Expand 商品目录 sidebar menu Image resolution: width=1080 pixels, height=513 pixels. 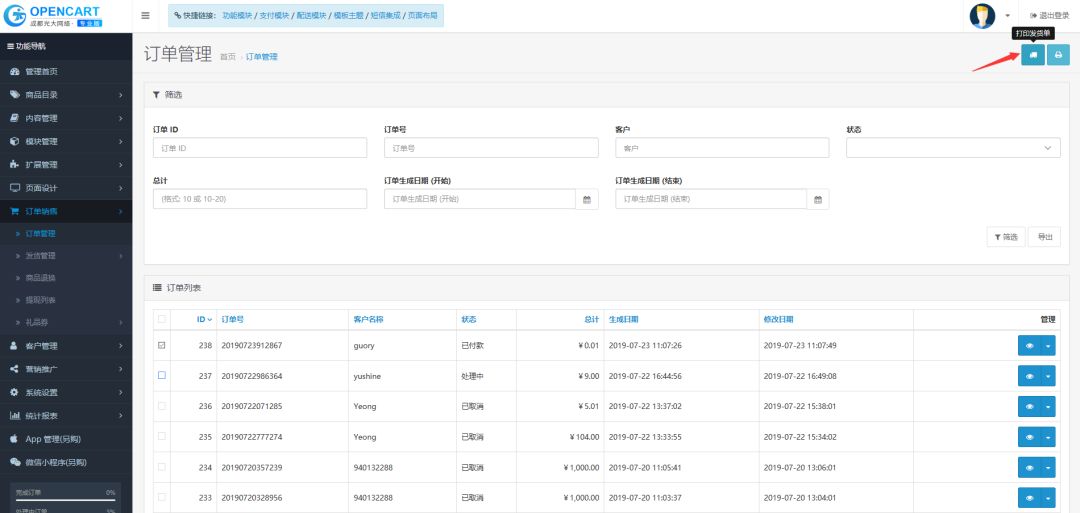(x=66, y=95)
